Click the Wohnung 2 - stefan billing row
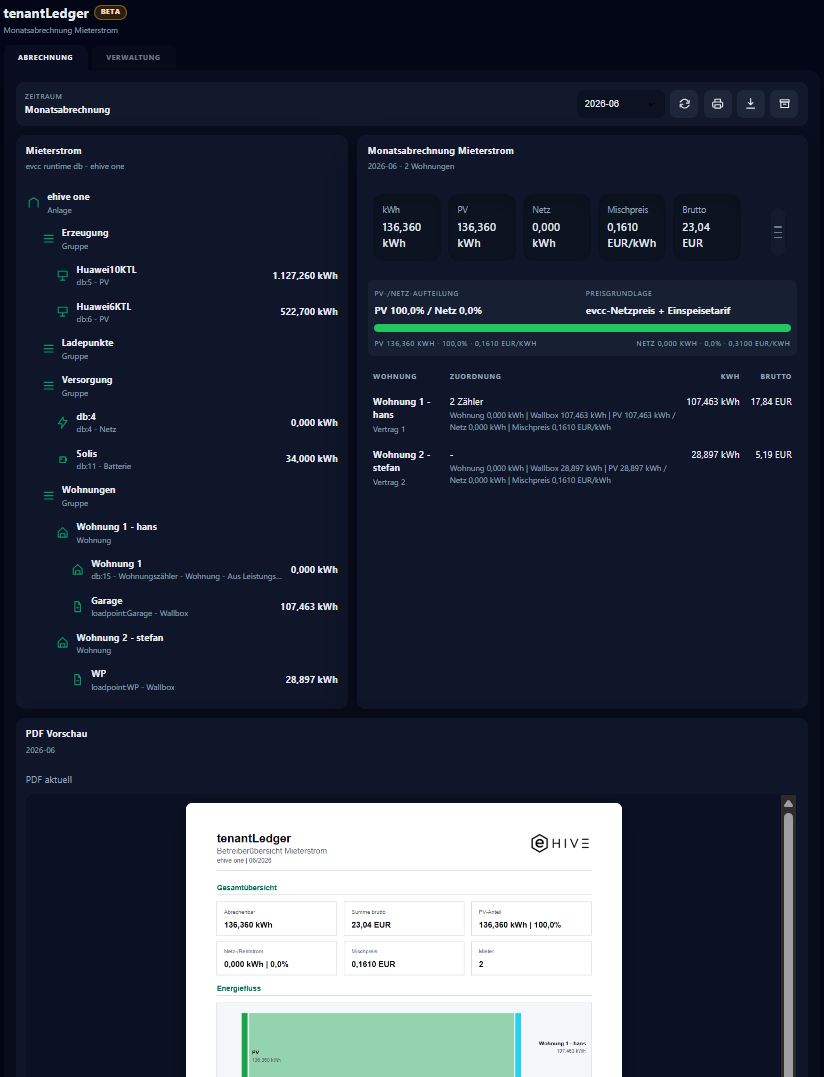 point(582,467)
